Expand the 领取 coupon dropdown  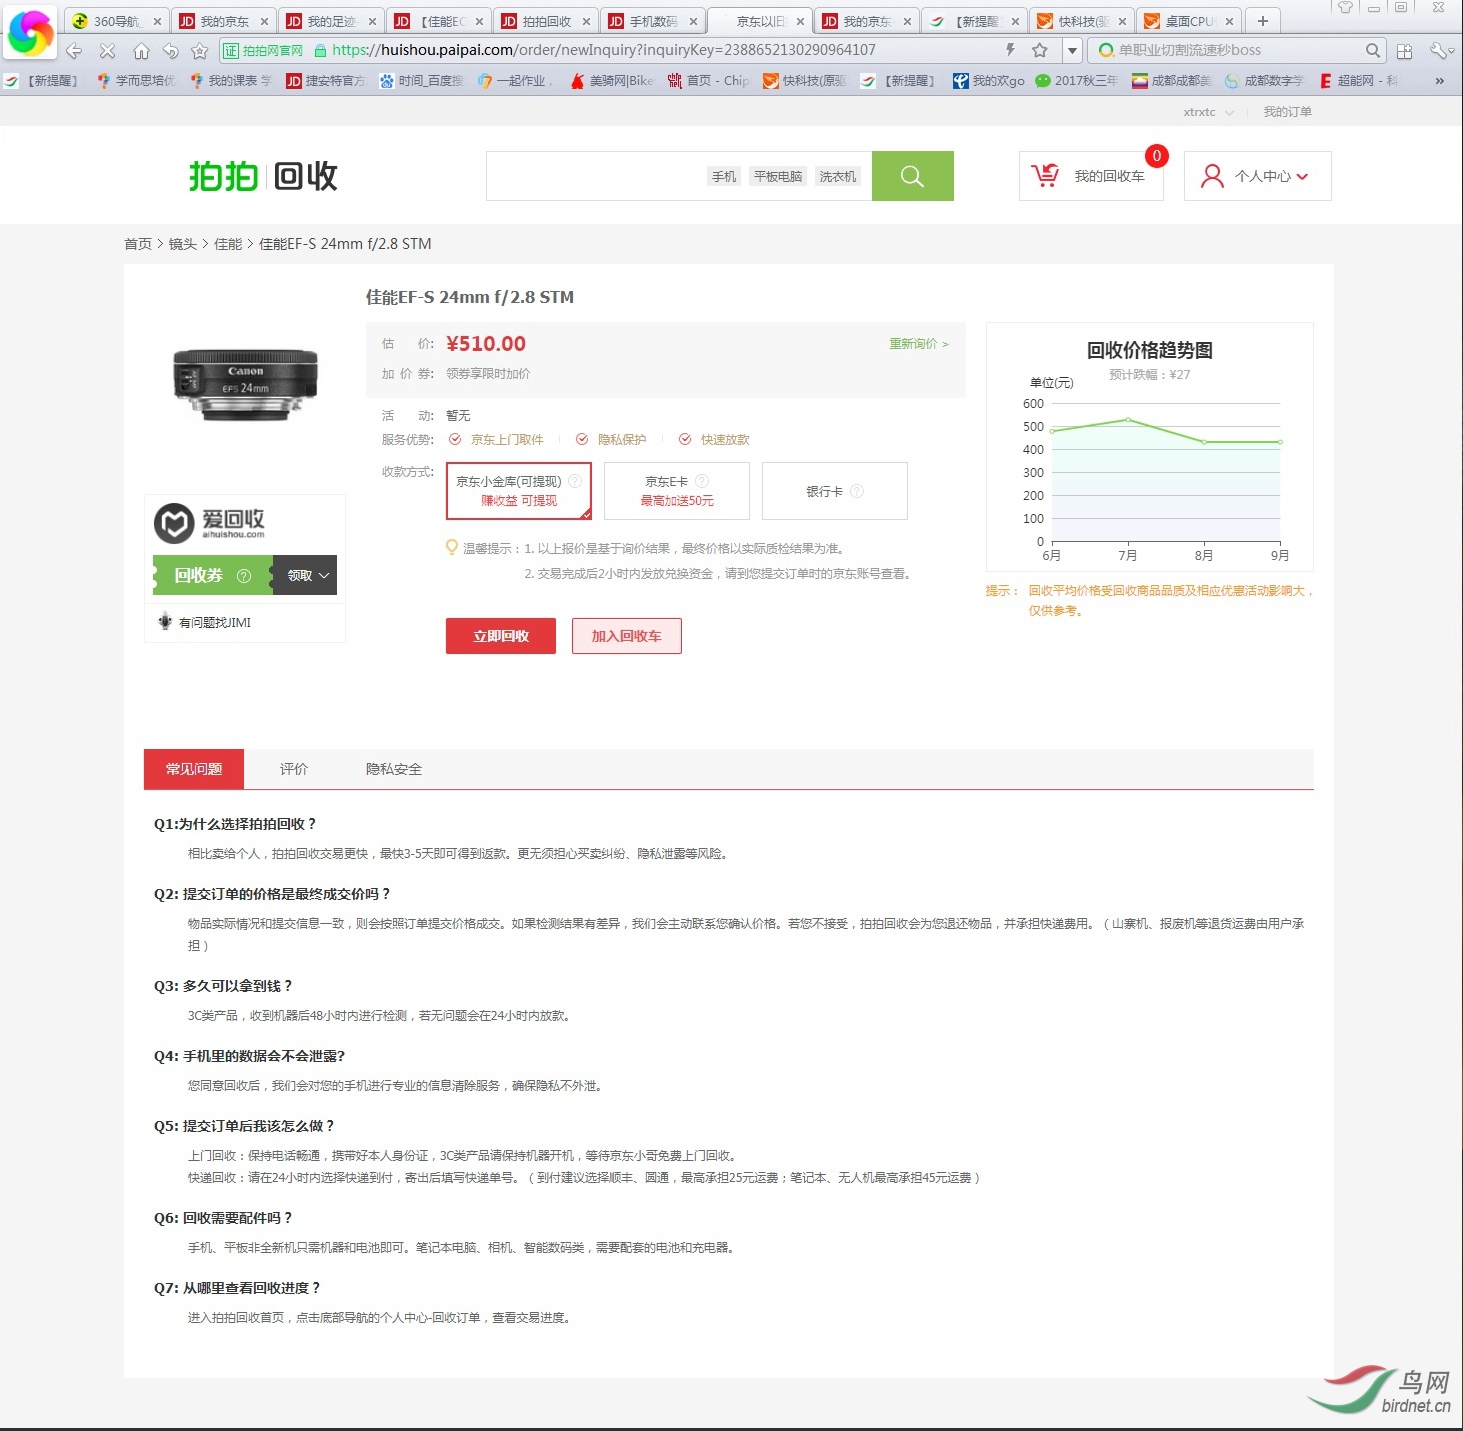[305, 576]
